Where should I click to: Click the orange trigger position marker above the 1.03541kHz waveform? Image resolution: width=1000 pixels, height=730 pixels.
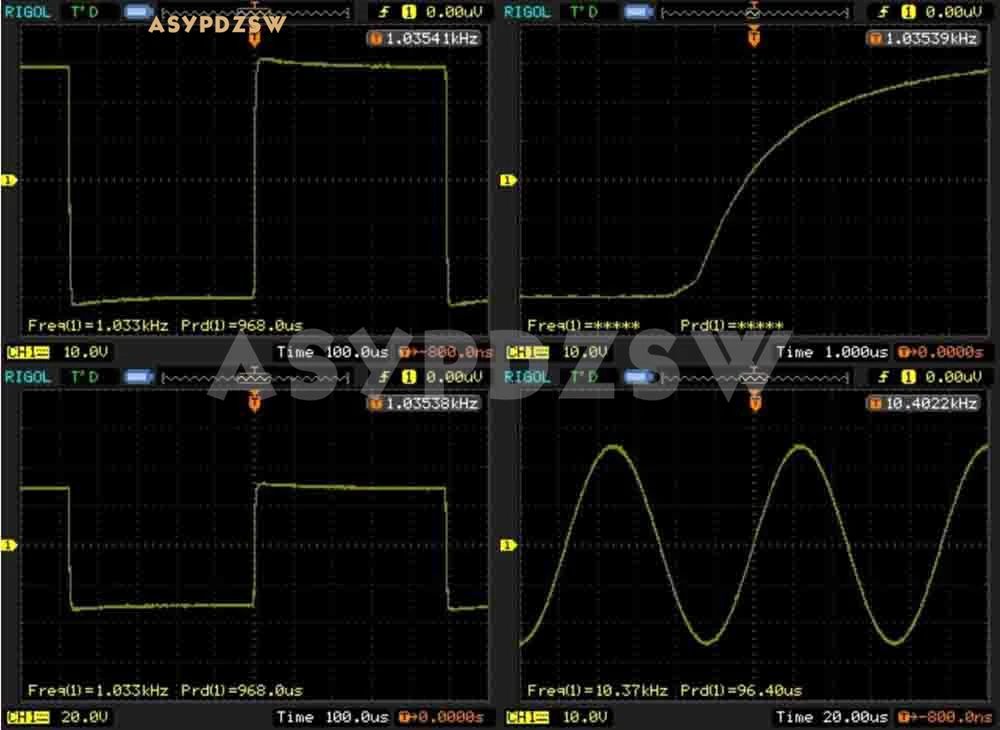(254, 39)
